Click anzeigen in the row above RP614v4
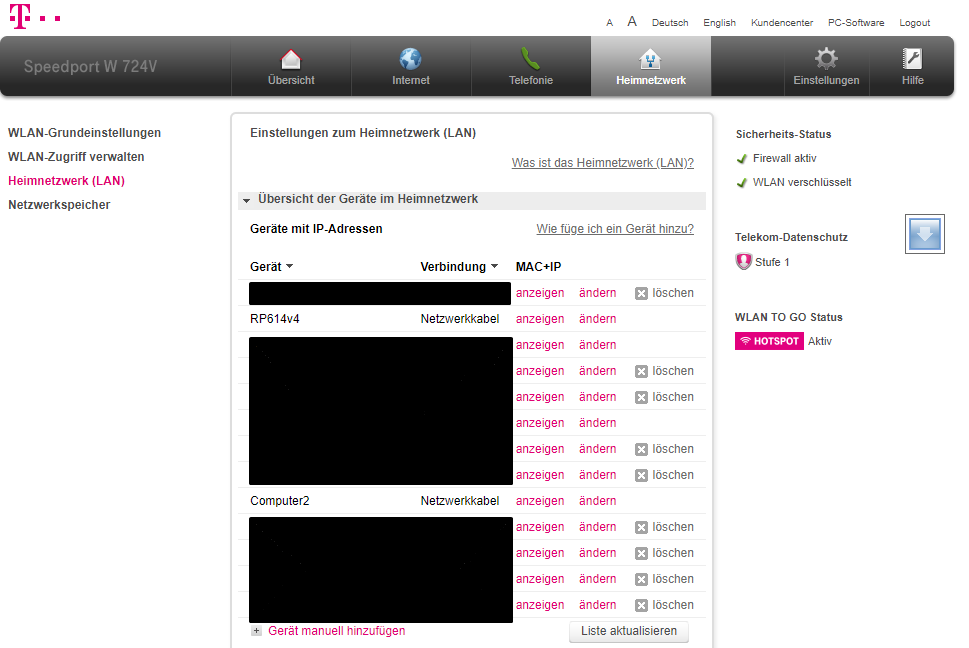This screenshot has width=969, height=648. (540, 293)
